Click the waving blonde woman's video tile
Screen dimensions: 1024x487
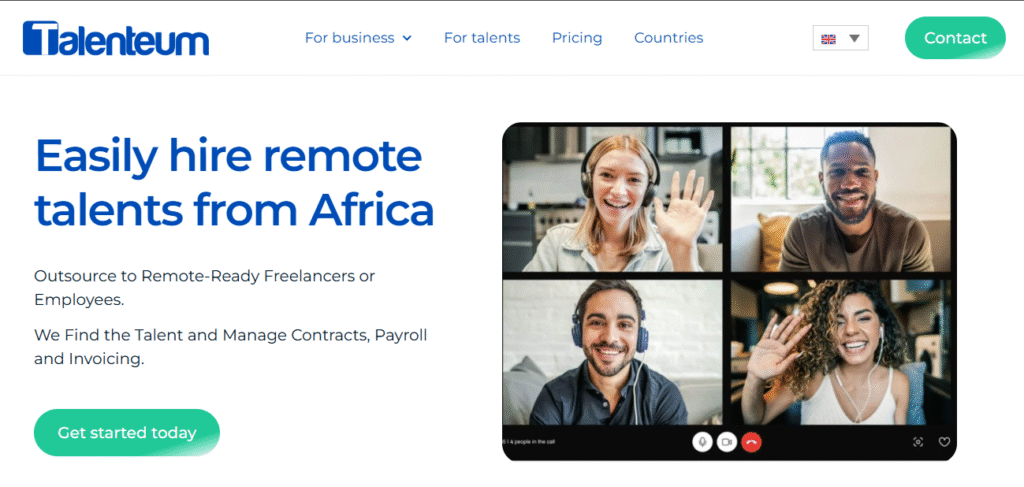613,199
